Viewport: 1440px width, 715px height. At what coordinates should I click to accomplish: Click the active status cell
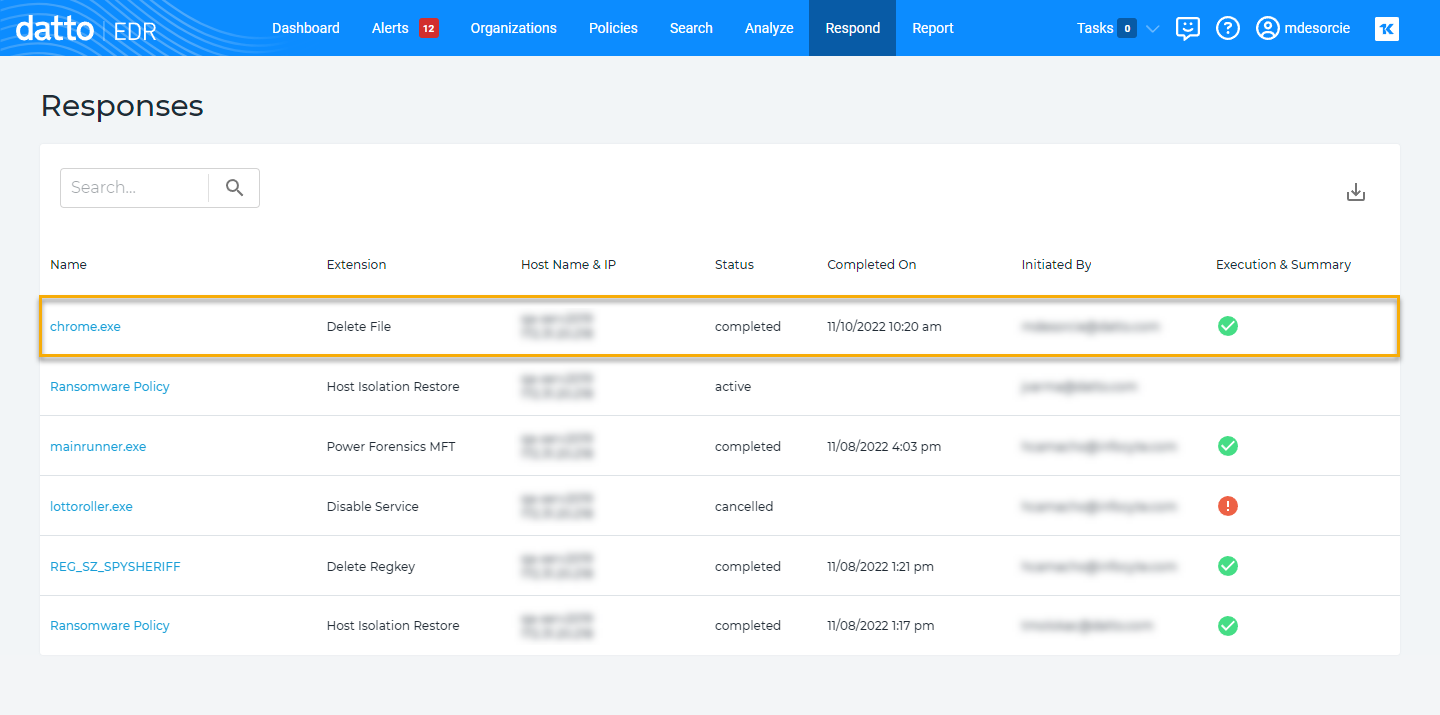tap(733, 386)
